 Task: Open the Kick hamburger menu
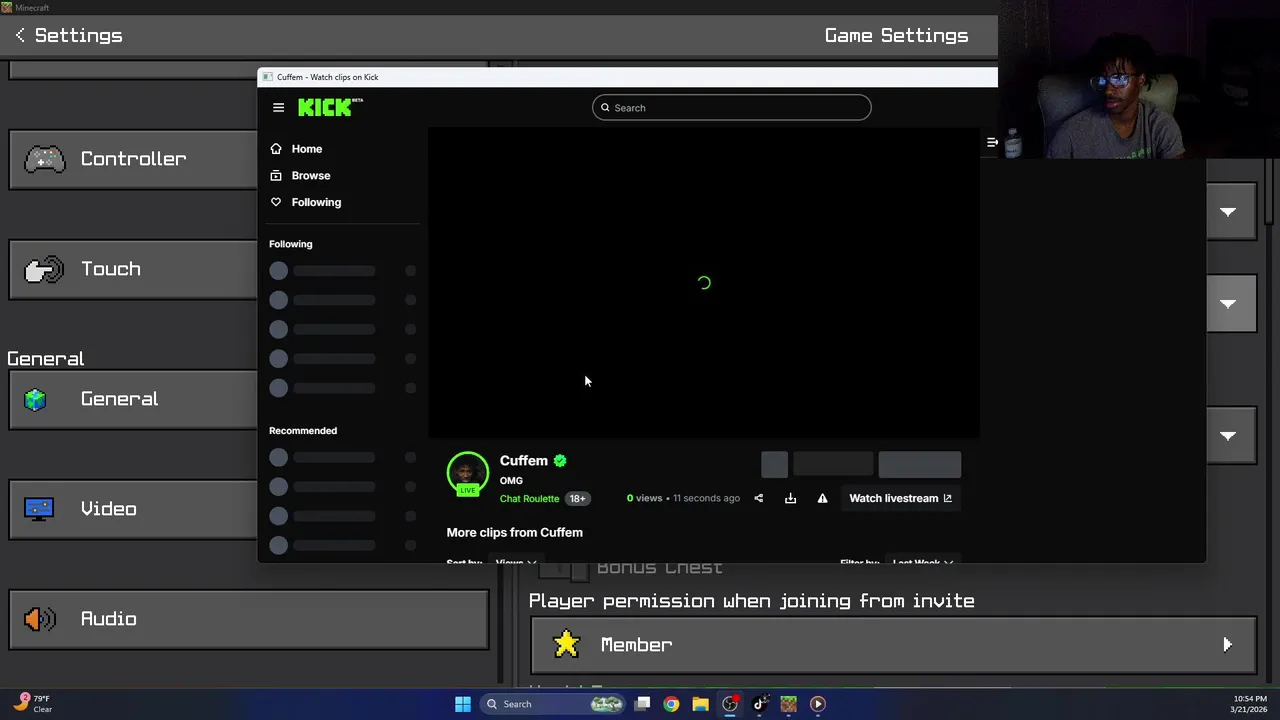[x=278, y=108]
